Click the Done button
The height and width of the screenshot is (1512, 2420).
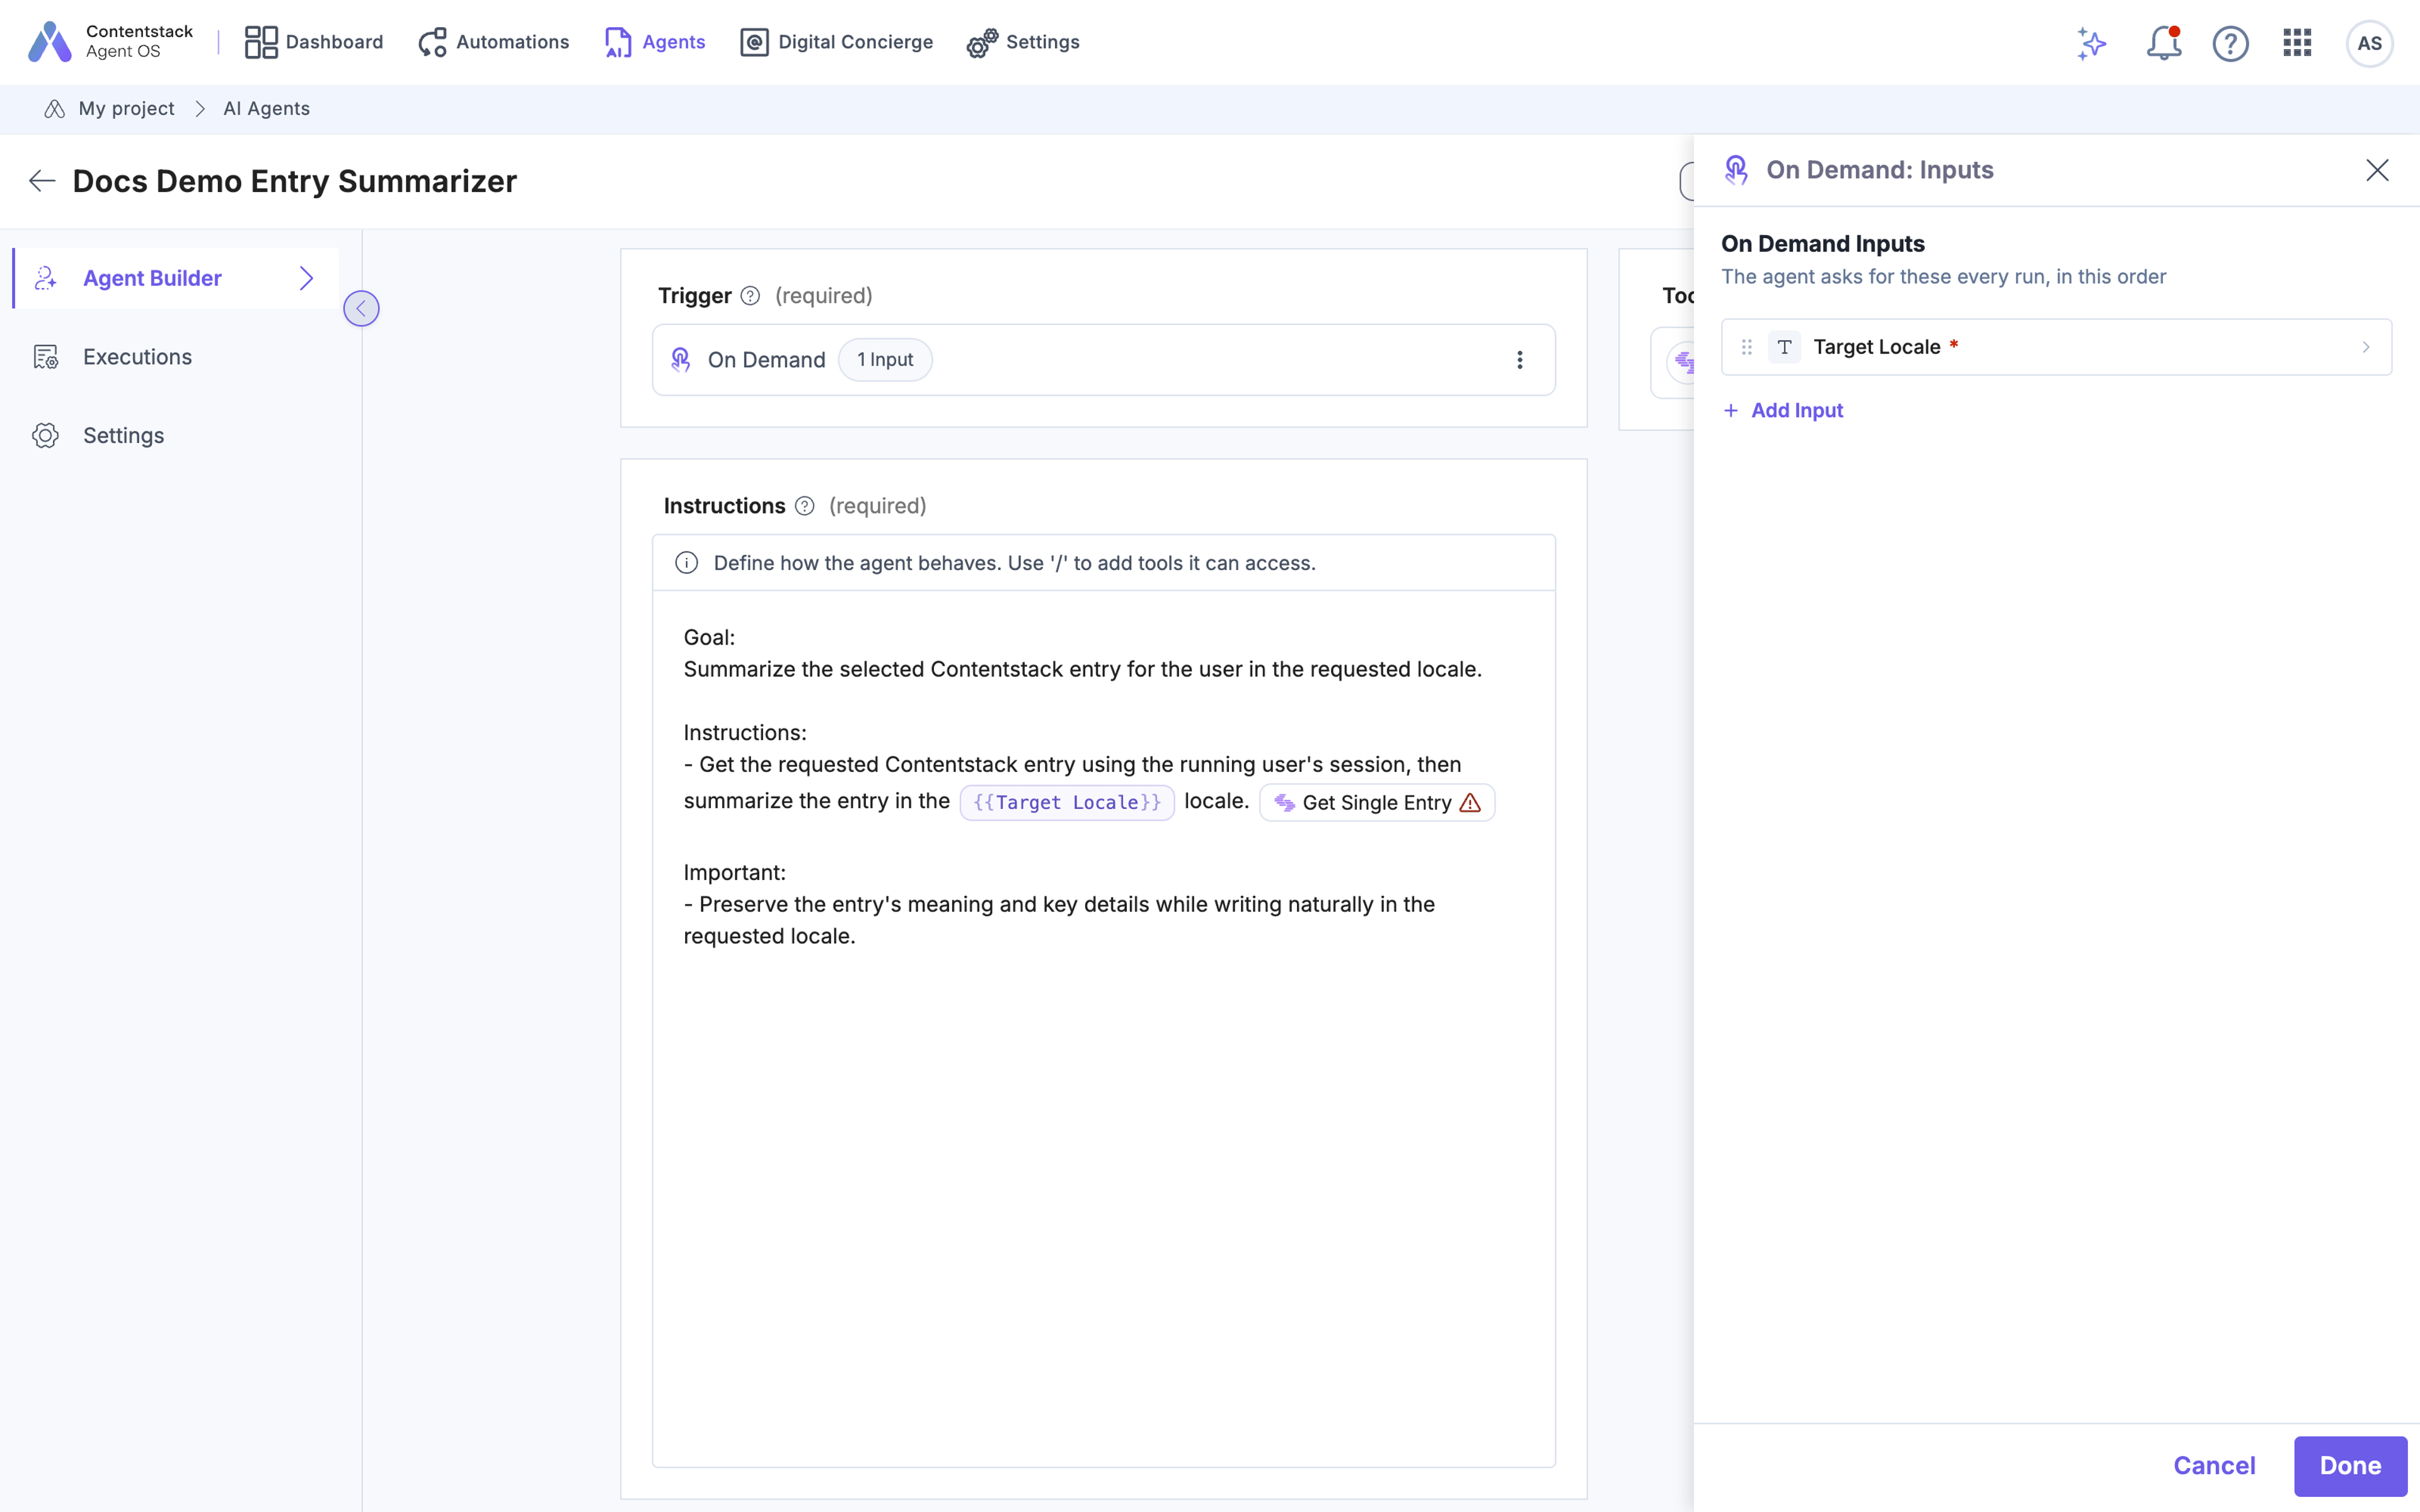[2350, 1465]
